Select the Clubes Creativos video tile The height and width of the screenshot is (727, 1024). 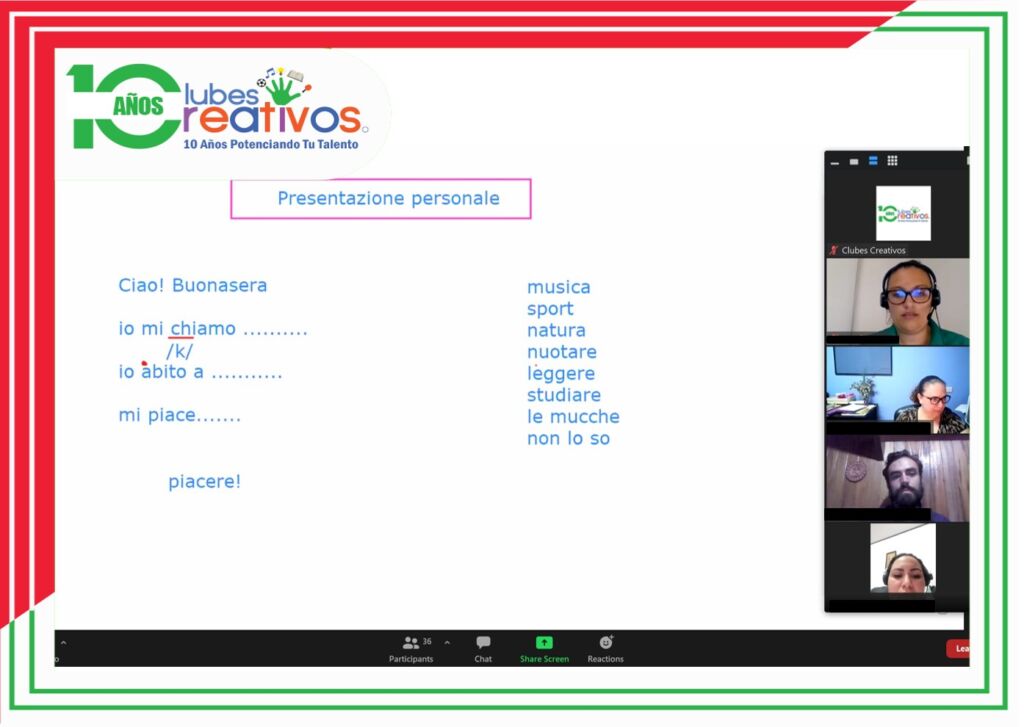[902, 213]
